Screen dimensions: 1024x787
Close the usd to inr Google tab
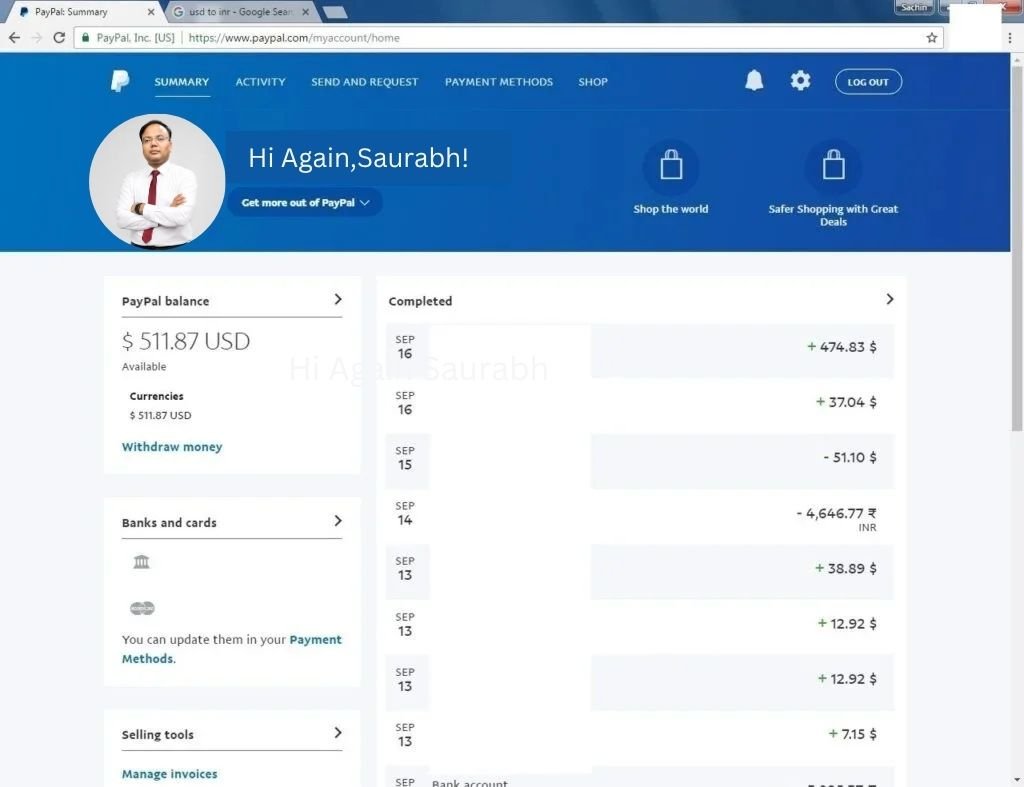pos(305,12)
